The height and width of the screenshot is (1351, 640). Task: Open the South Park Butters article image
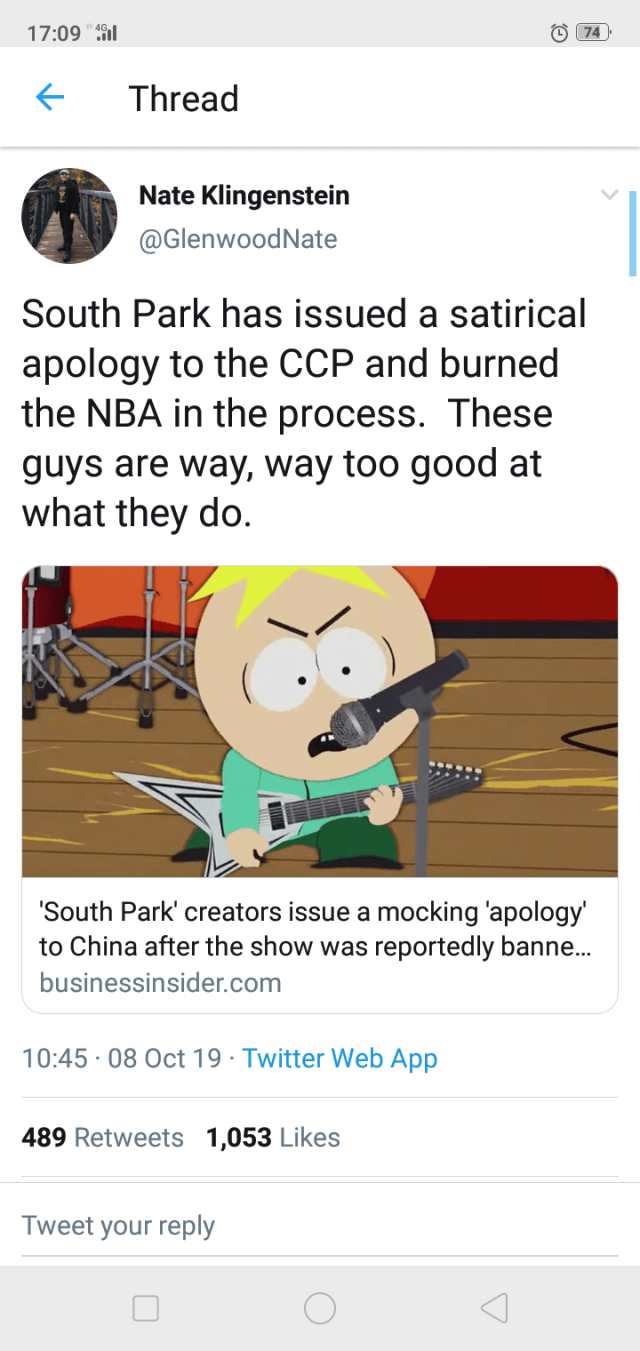click(x=320, y=721)
